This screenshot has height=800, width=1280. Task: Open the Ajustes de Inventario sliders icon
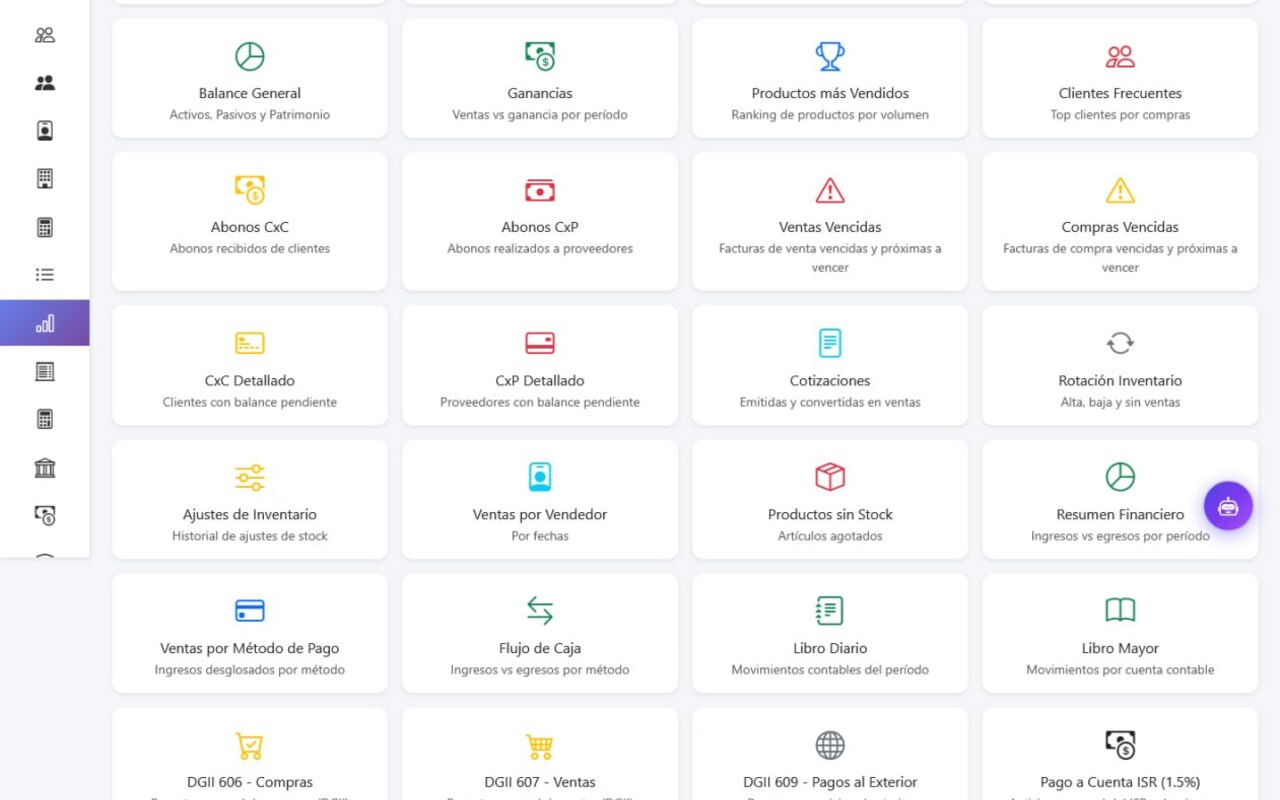pyautogui.click(x=250, y=477)
